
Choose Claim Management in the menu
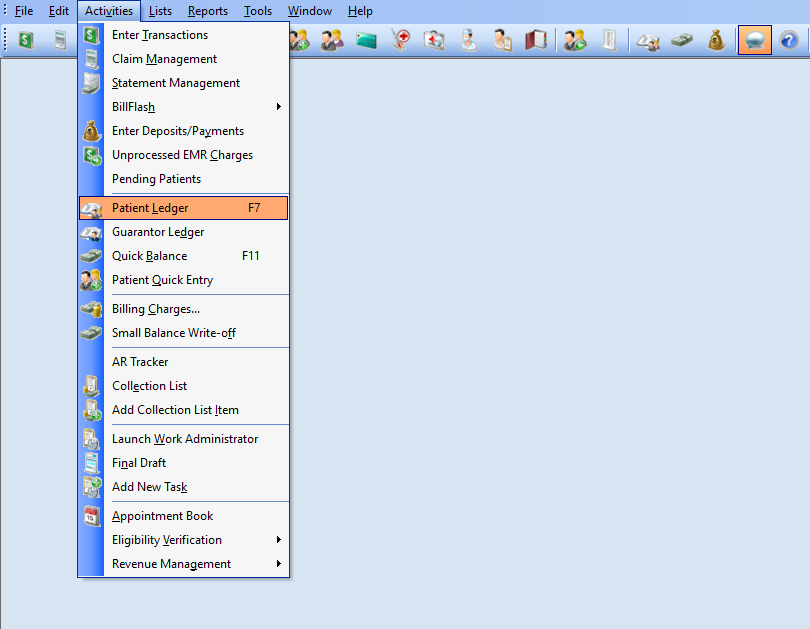click(164, 59)
